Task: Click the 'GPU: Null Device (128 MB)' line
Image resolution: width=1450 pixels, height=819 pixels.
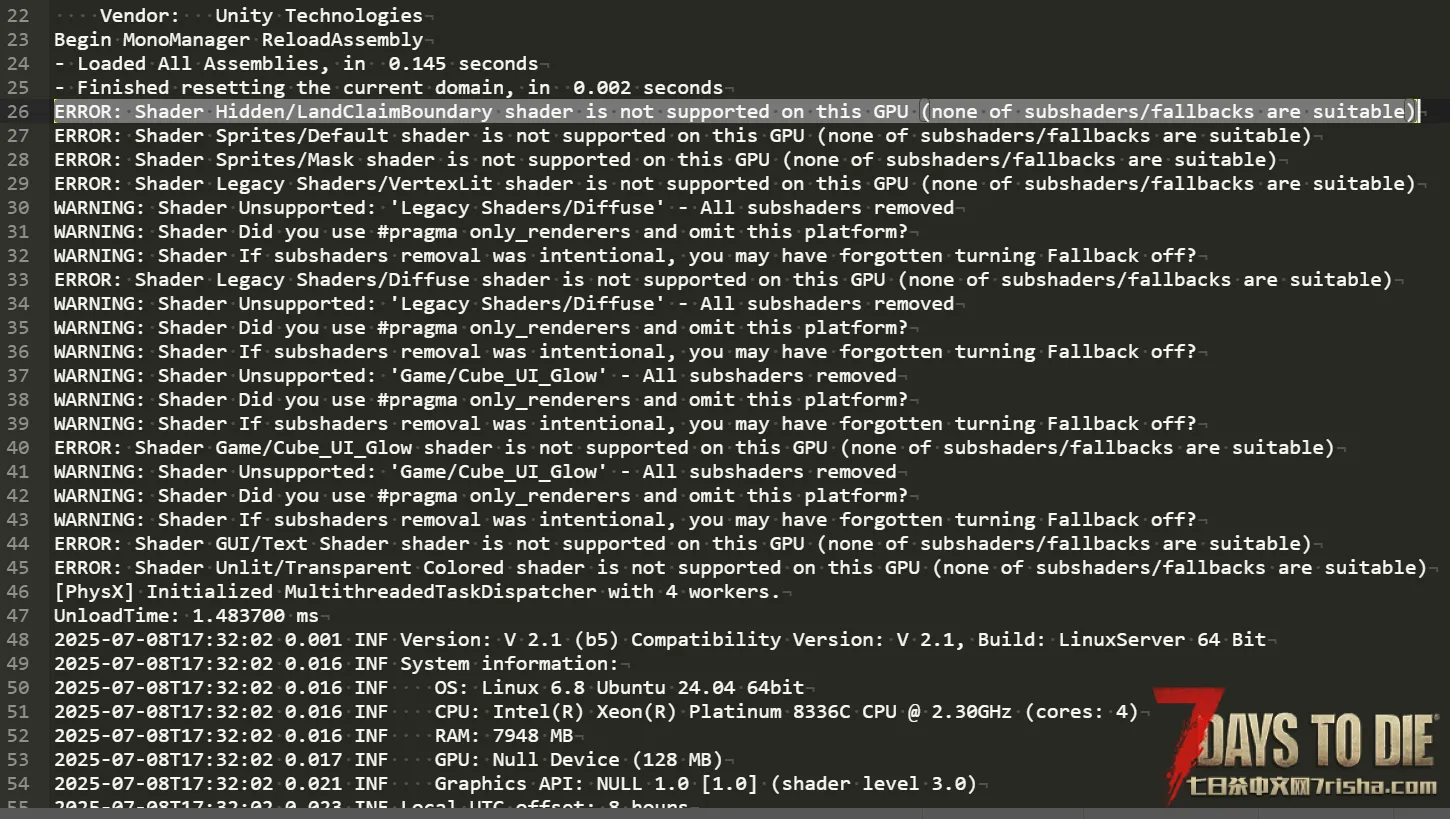Action: [x=388, y=759]
